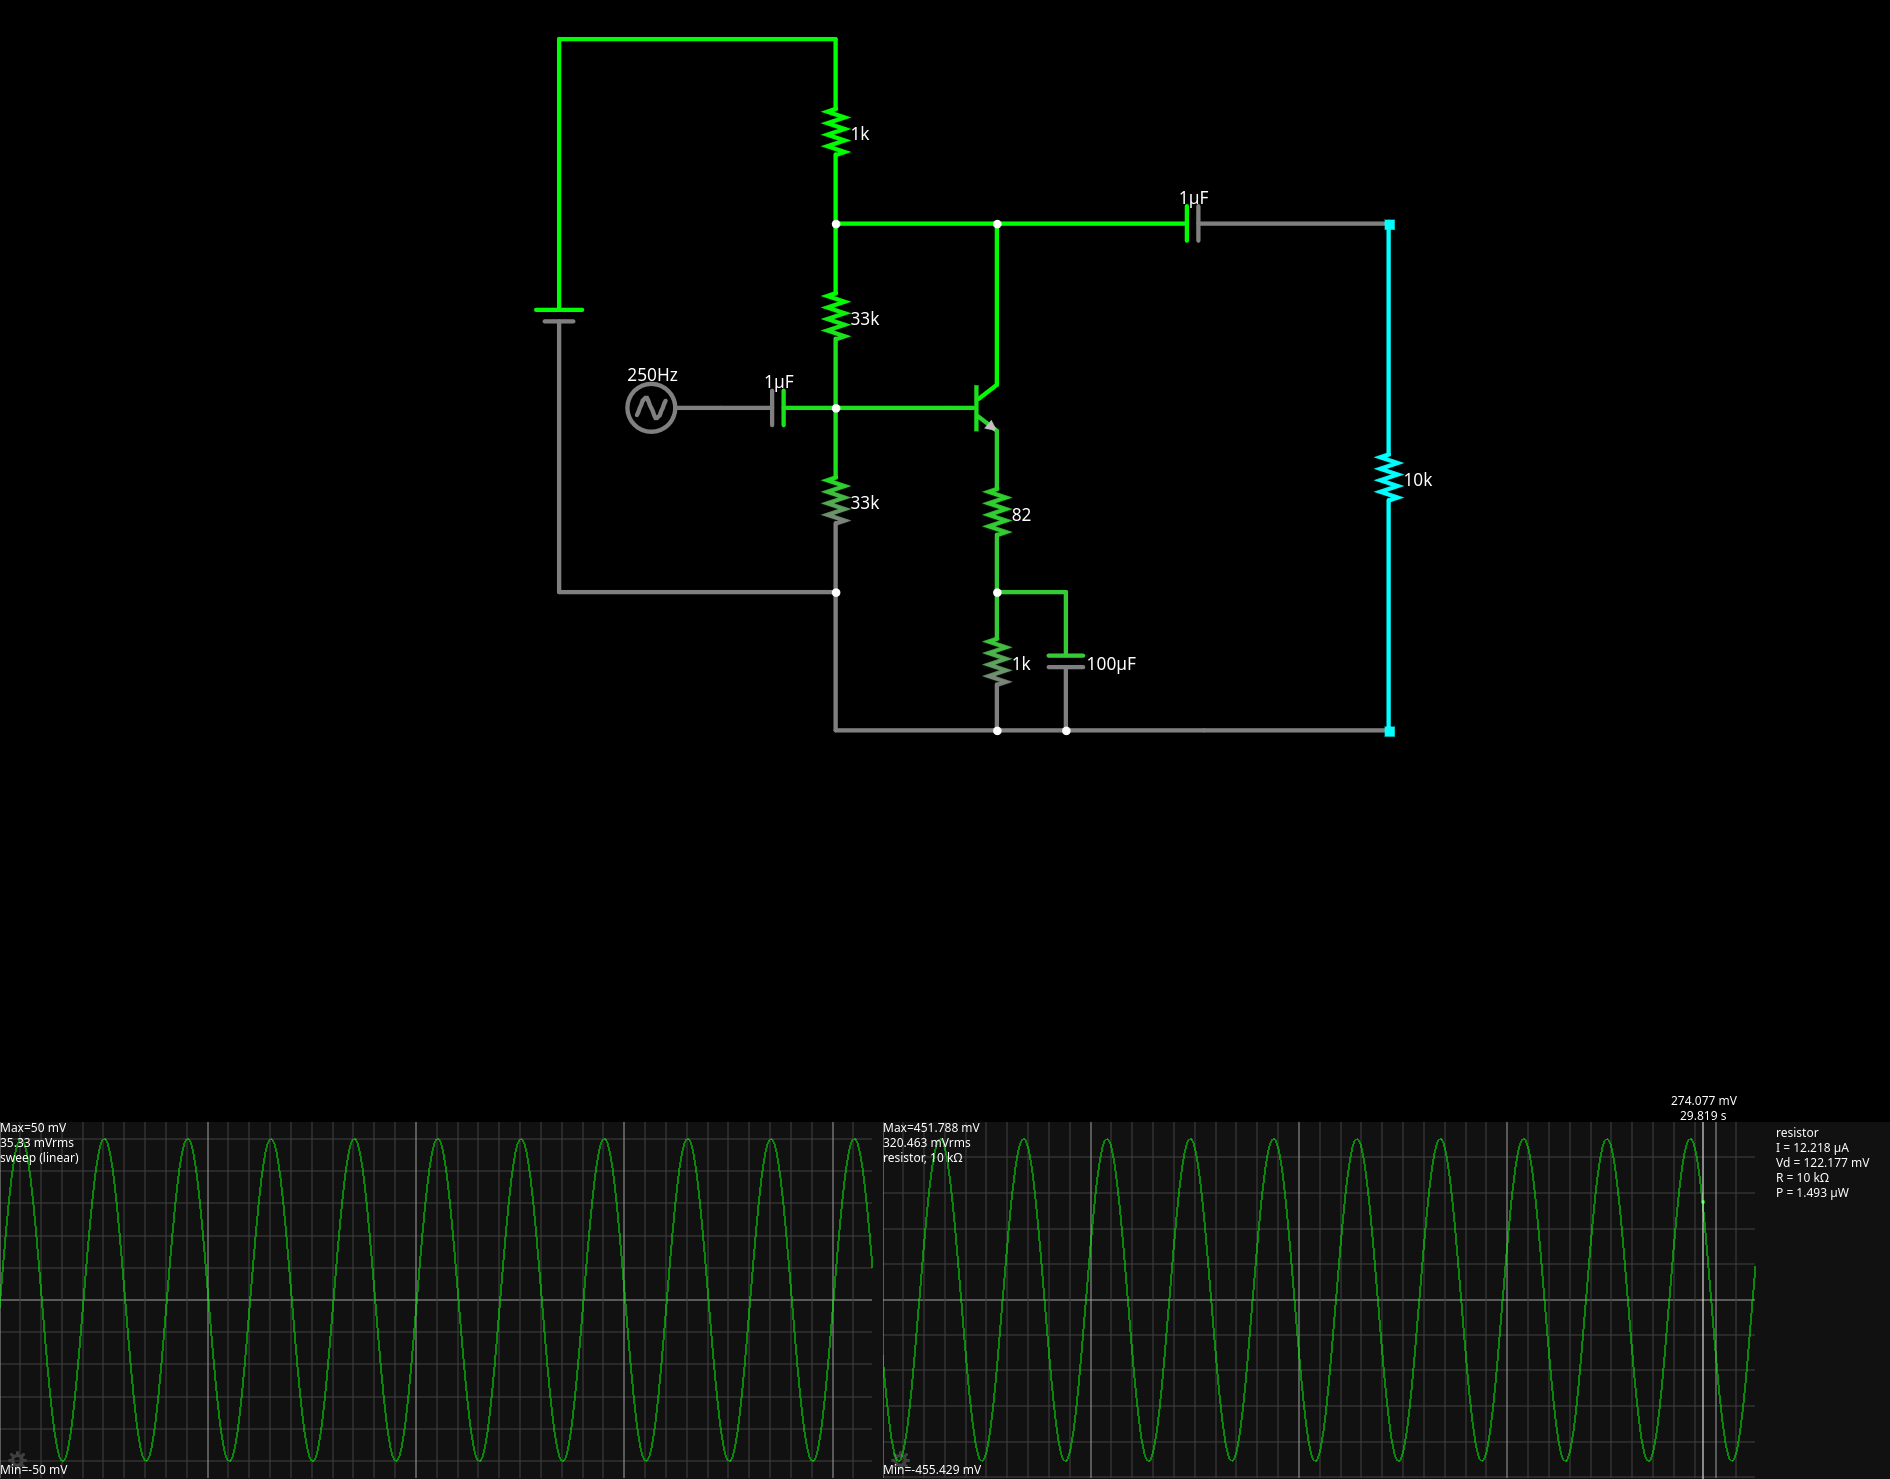Click the Max=451.788 mV scope readout
This screenshot has height=1479, width=1890.
pyautogui.click(x=931, y=1128)
